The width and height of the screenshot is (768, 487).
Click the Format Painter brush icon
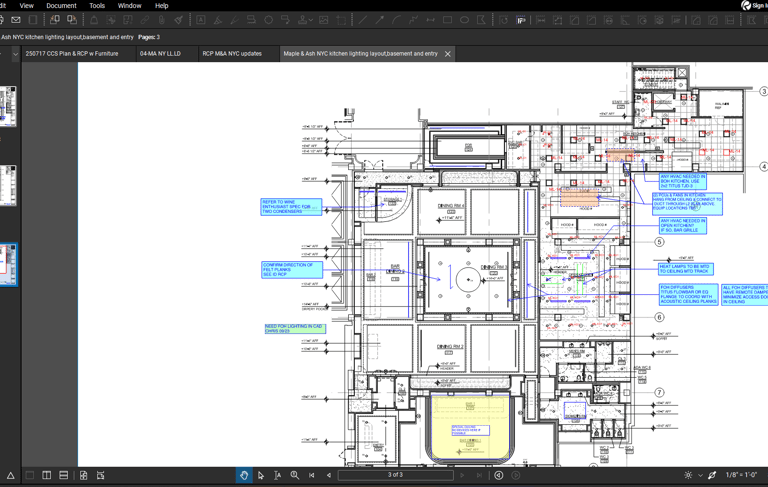[179, 20]
